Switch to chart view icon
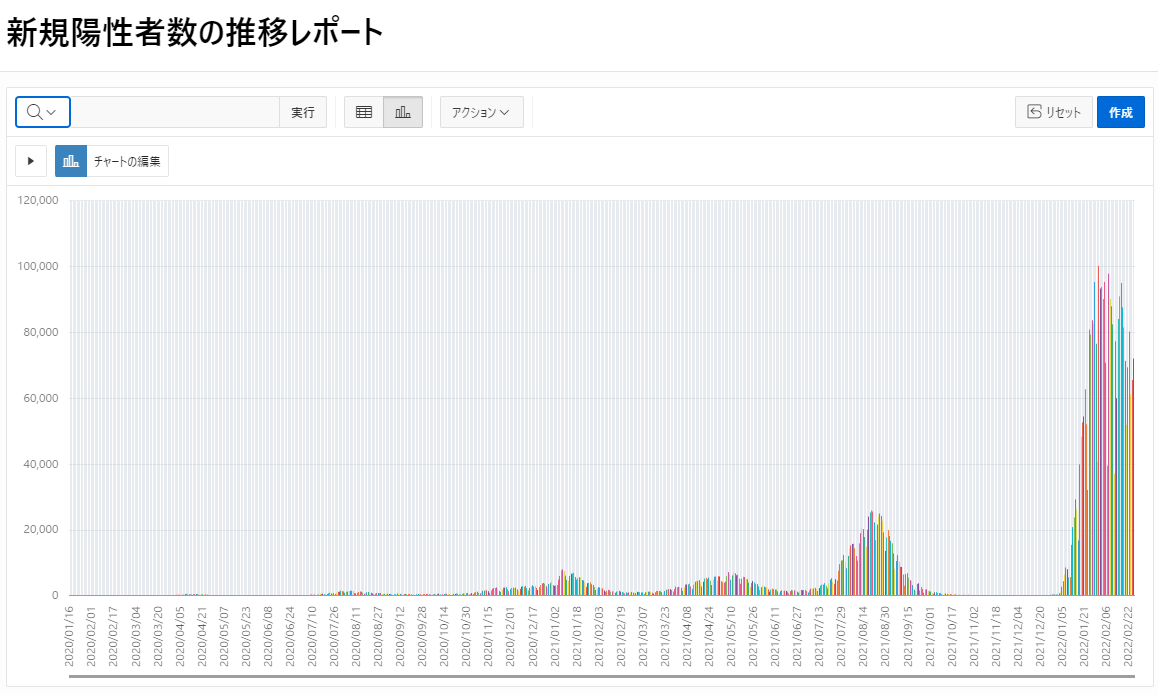 pos(403,112)
